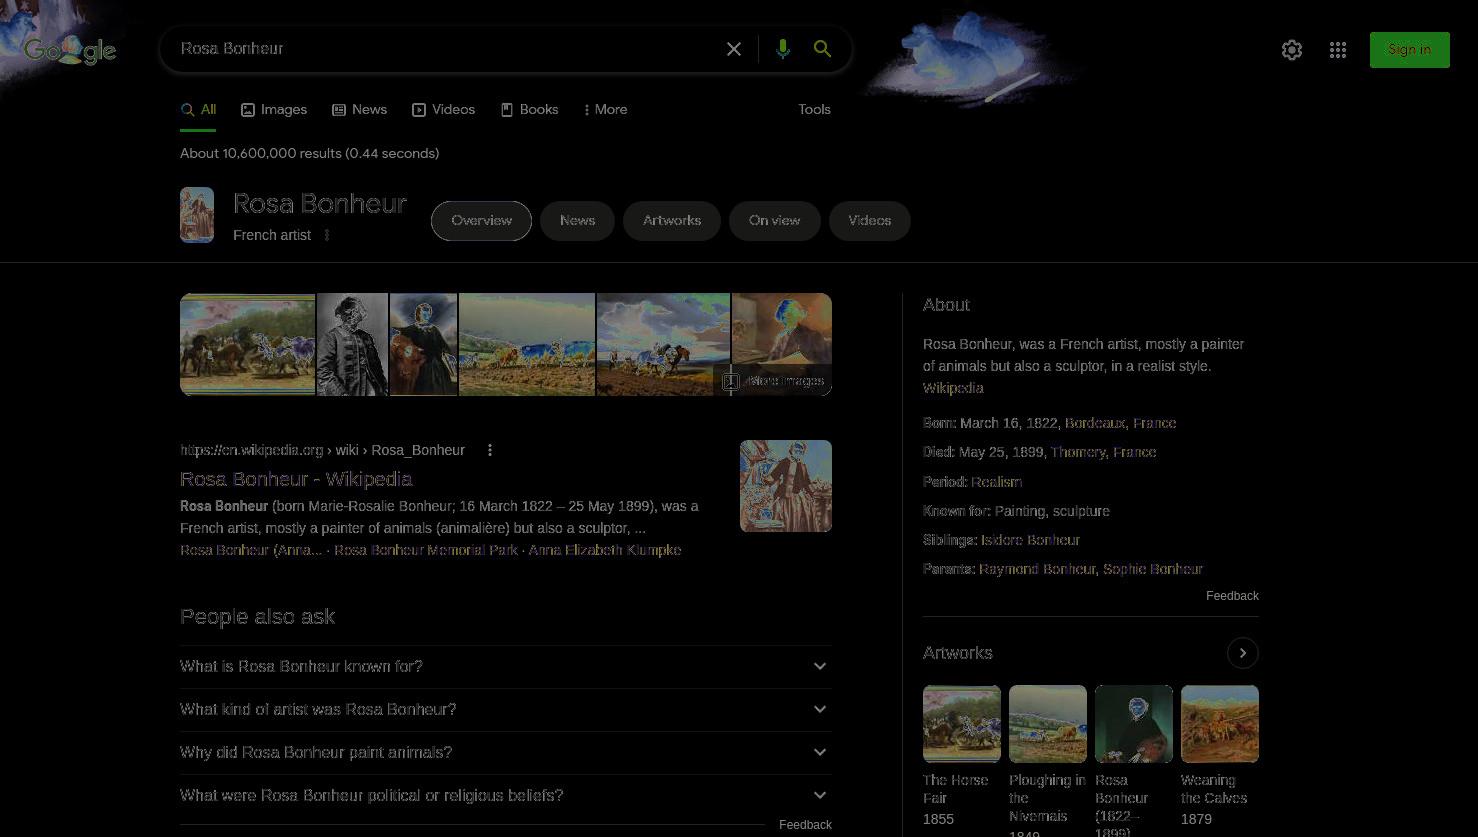Switch to the Images tab
1478x837 pixels.
(274, 110)
